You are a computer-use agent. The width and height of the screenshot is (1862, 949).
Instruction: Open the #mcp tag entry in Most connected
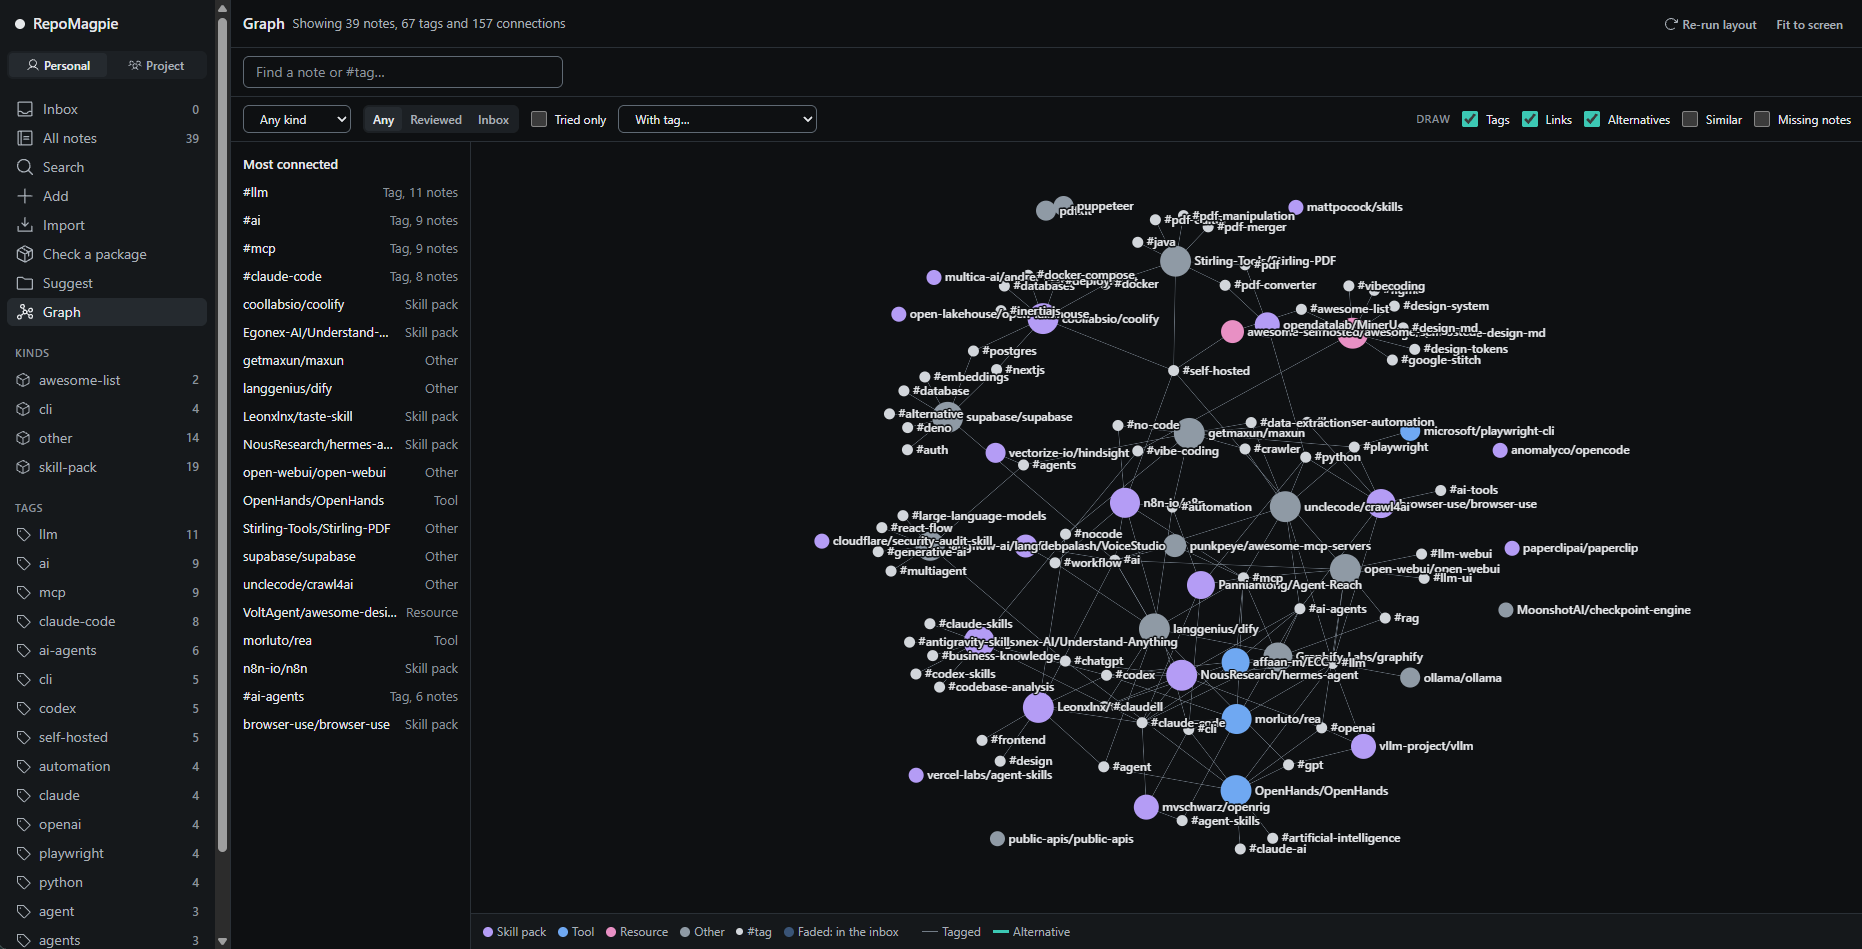[350, 248]
